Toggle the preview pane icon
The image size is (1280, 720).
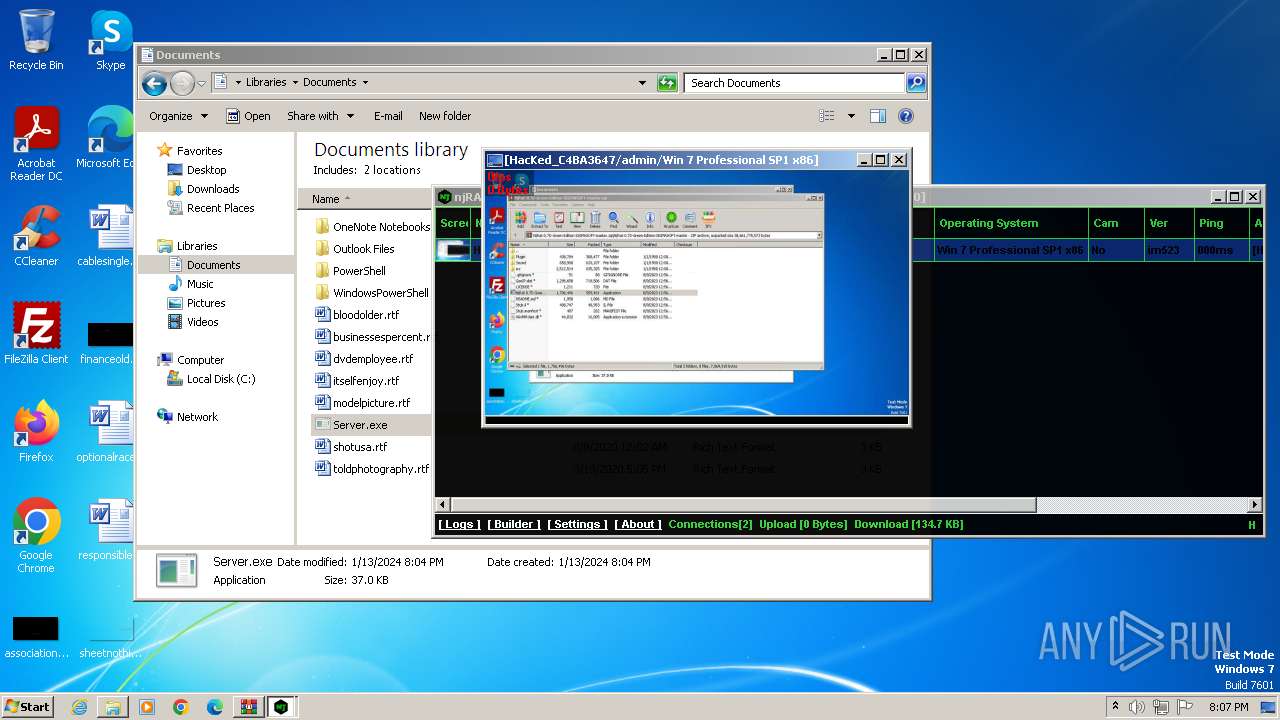tap(878, 116)
